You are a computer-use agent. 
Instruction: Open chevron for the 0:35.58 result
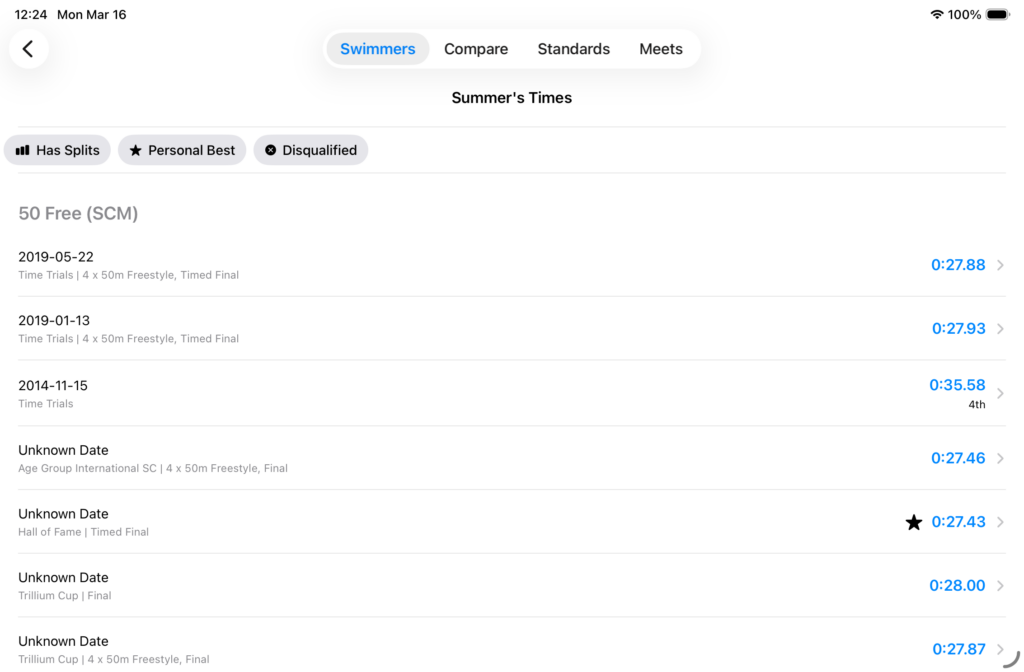(x=1000, y=393)
